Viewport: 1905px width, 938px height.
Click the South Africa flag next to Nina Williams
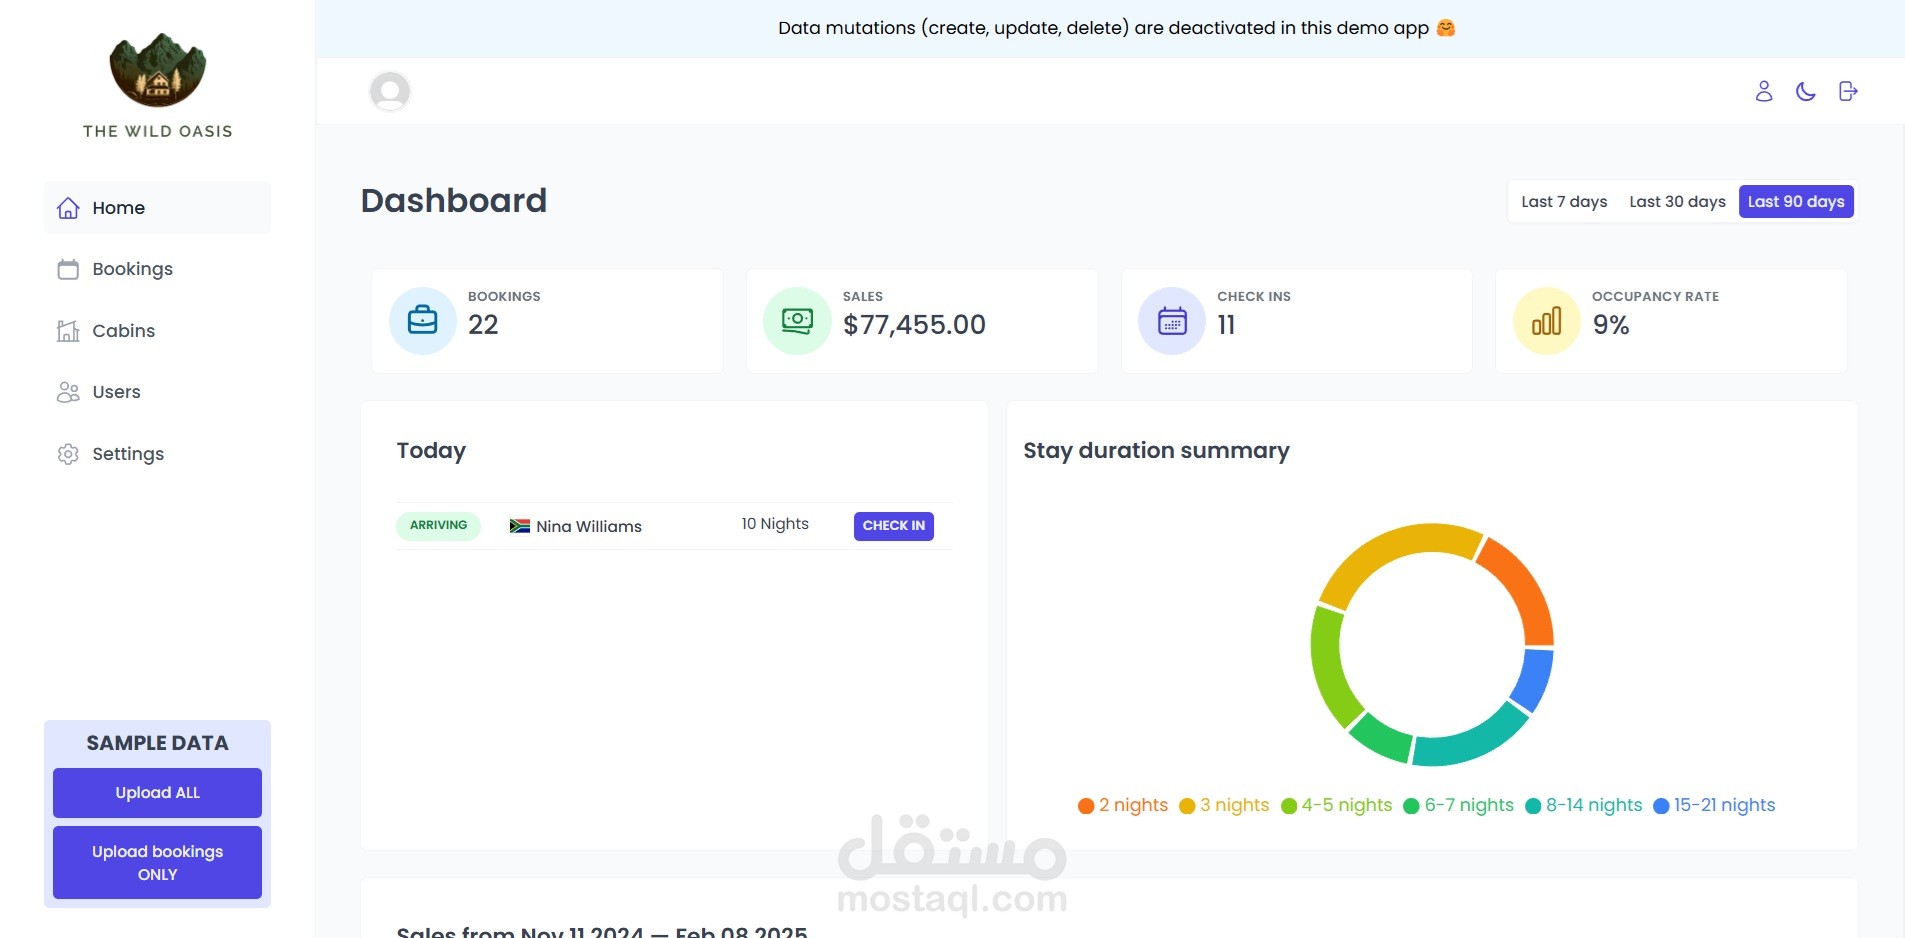click(520, 526)
